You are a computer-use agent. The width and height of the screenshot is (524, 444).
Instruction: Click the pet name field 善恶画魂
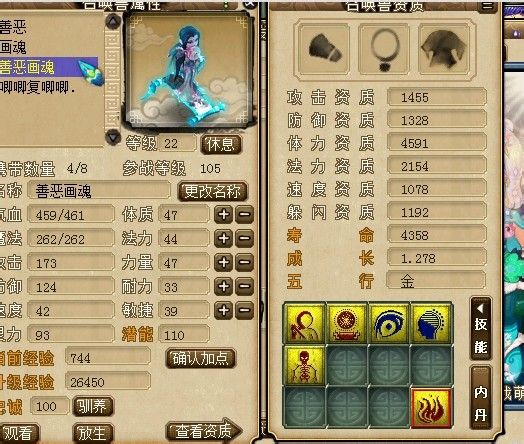(99, 191)
